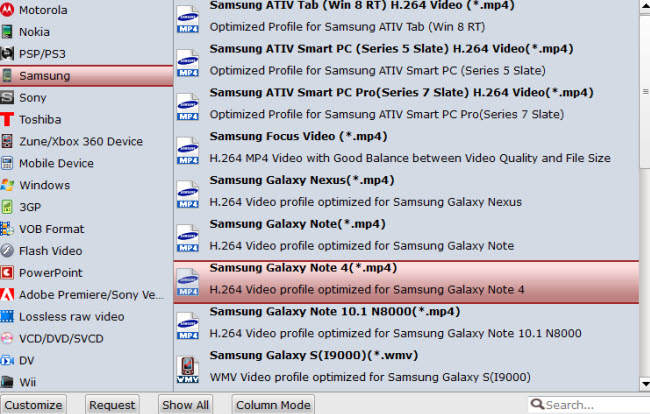Screen dimensions: 650x414
Task: Select Samsung Focus Video (*.mp4)
Action: (406, 147)
